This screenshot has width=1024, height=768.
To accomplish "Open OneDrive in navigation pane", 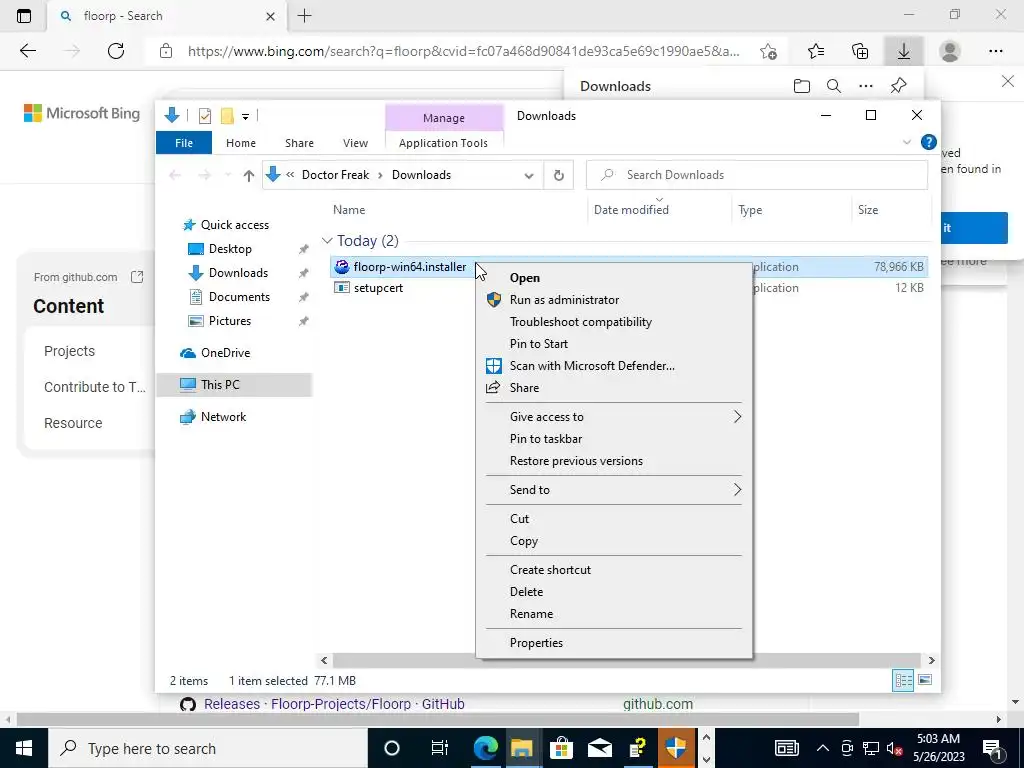I will (x=225, y=353).
